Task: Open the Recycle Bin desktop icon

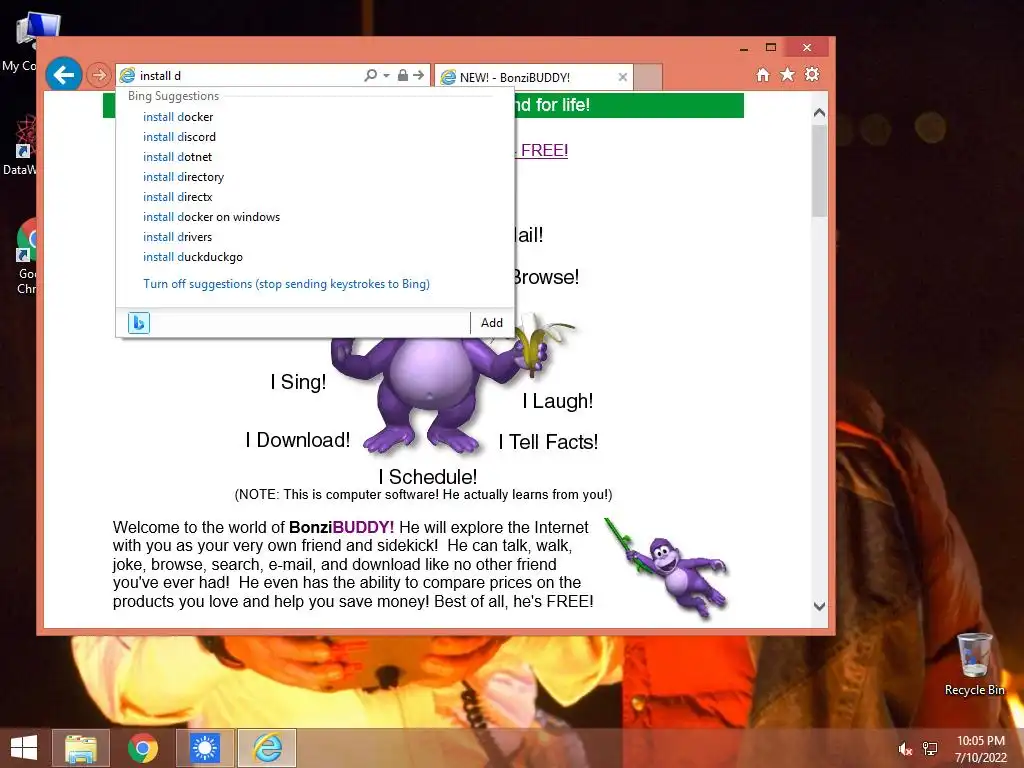Action: pyautogui.click(x=974, y=665)
